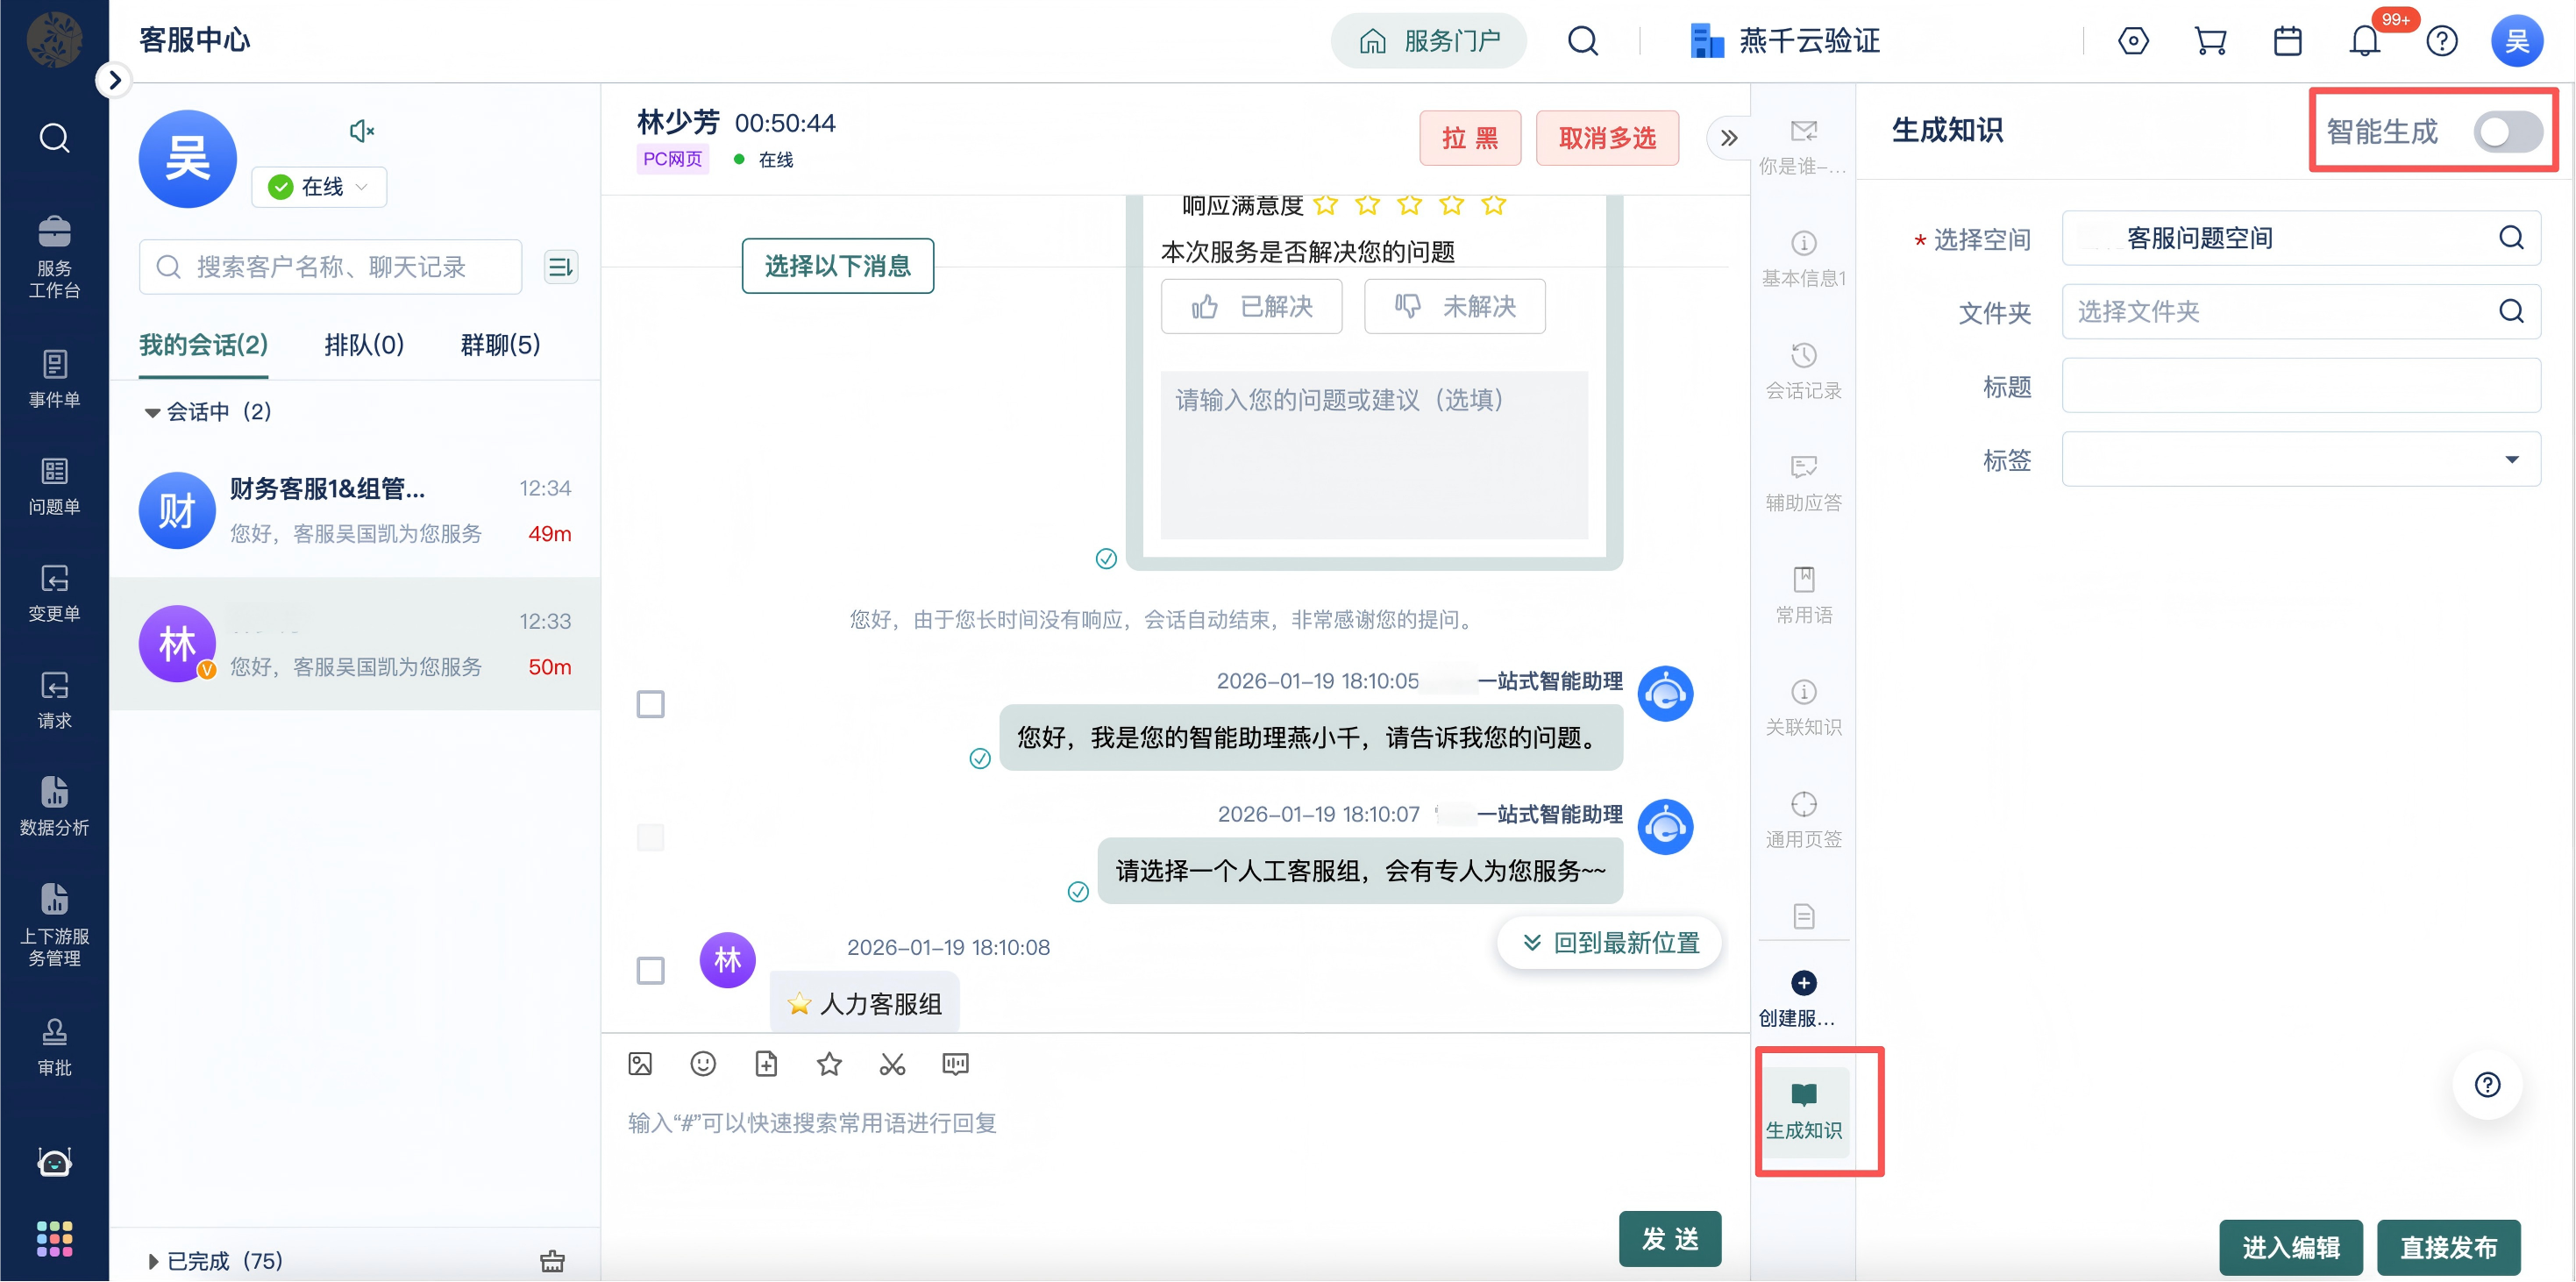Image resolution: width=2576 pixels, height=1282 pixels.
Task: Select the screenshot scissors tool in chat toolbar
Action: (x=891, y=1063)
